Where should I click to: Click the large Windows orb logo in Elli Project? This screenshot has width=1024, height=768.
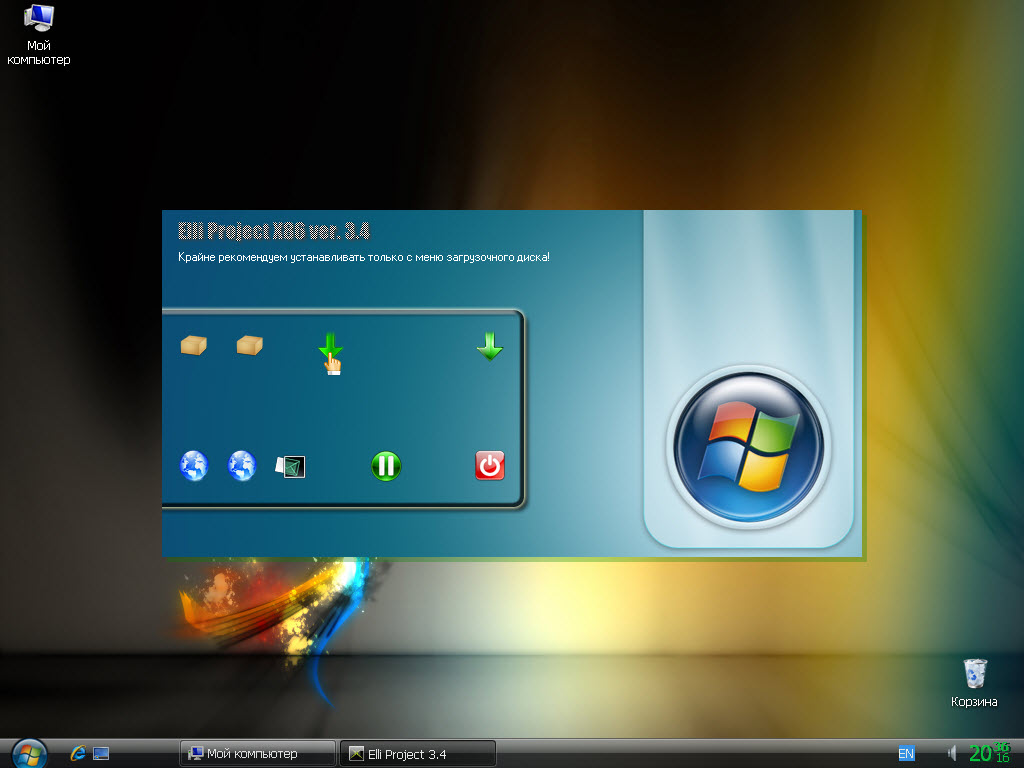tap(748, 447)
